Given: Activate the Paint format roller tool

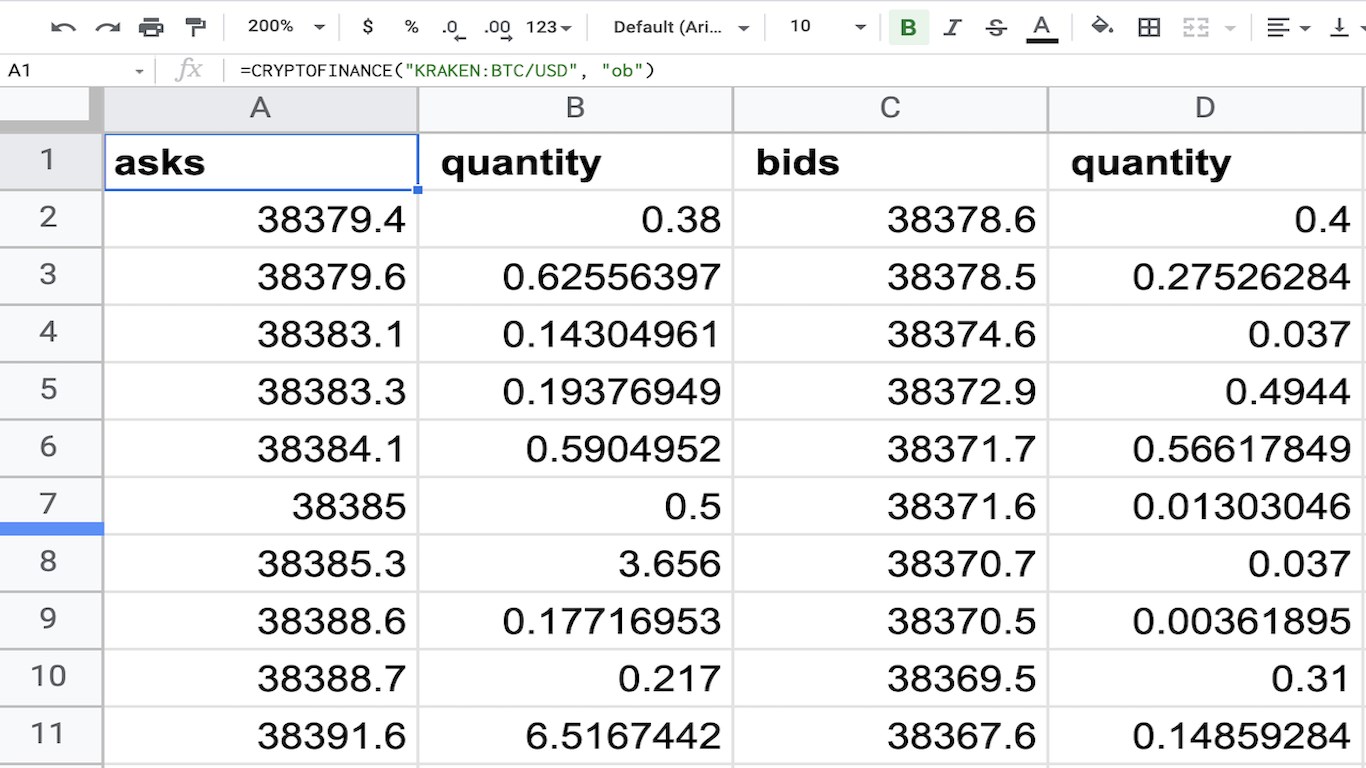Looking at the screenshot, I should coord(196,27).
